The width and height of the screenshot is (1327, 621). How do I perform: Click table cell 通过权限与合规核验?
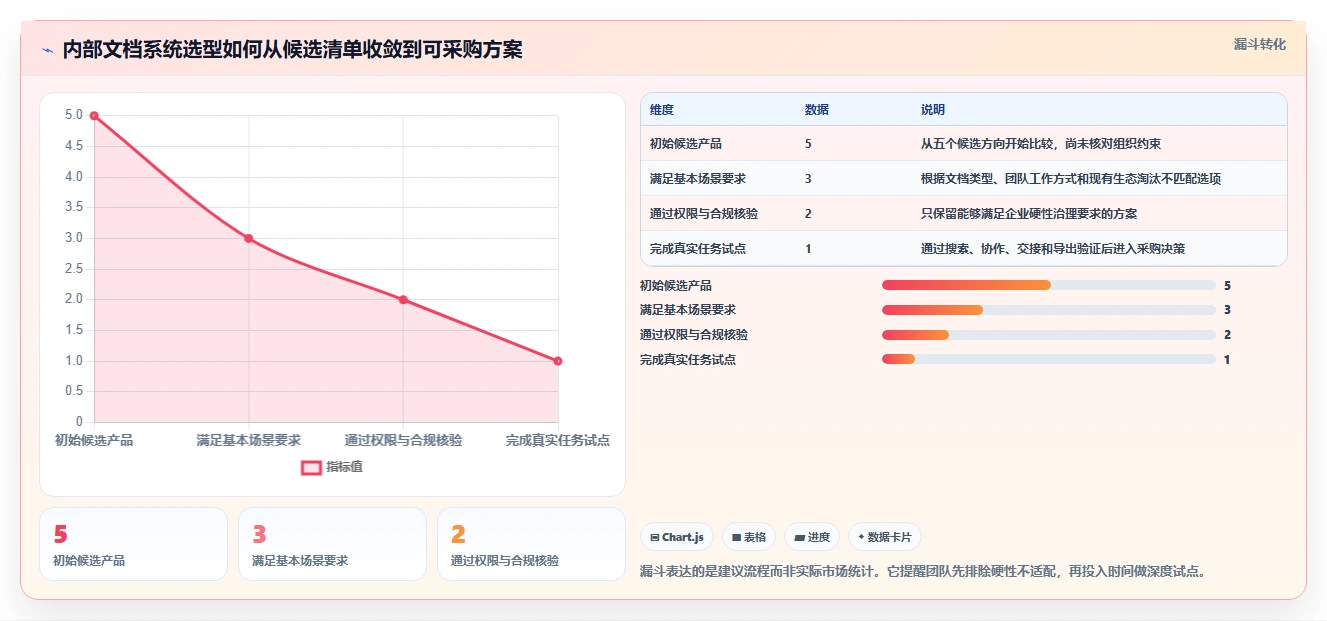[704, 214]
